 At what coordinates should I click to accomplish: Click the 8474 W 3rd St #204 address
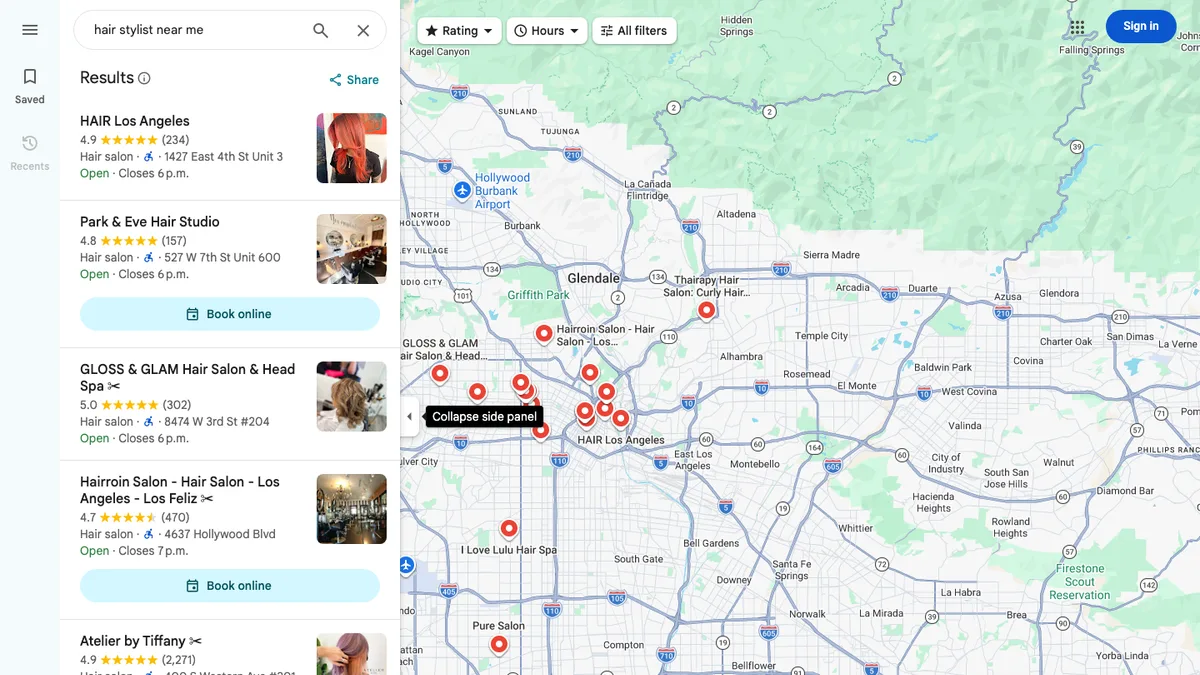click(217, 422)
